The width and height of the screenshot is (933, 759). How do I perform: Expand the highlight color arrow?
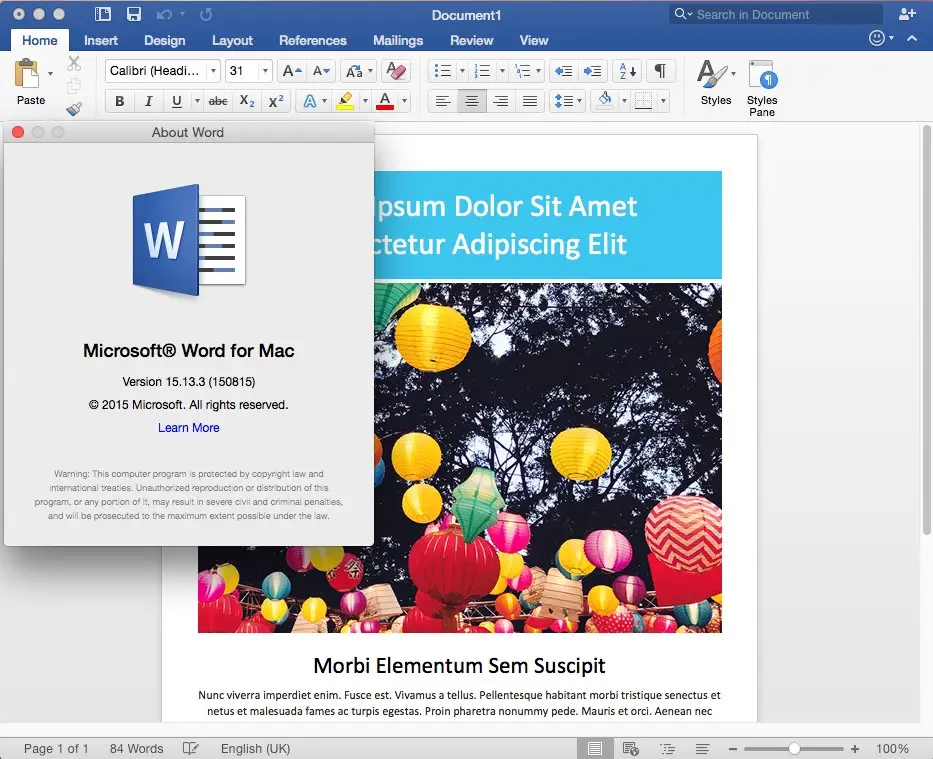click(x=365, y=102)
